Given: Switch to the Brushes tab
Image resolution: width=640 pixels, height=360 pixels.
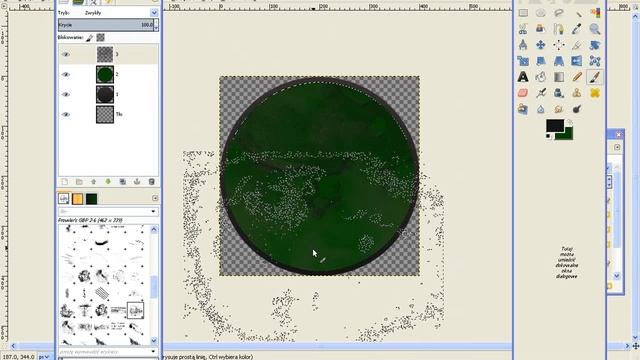Looking at the screenshot, I should click(64, 198).
